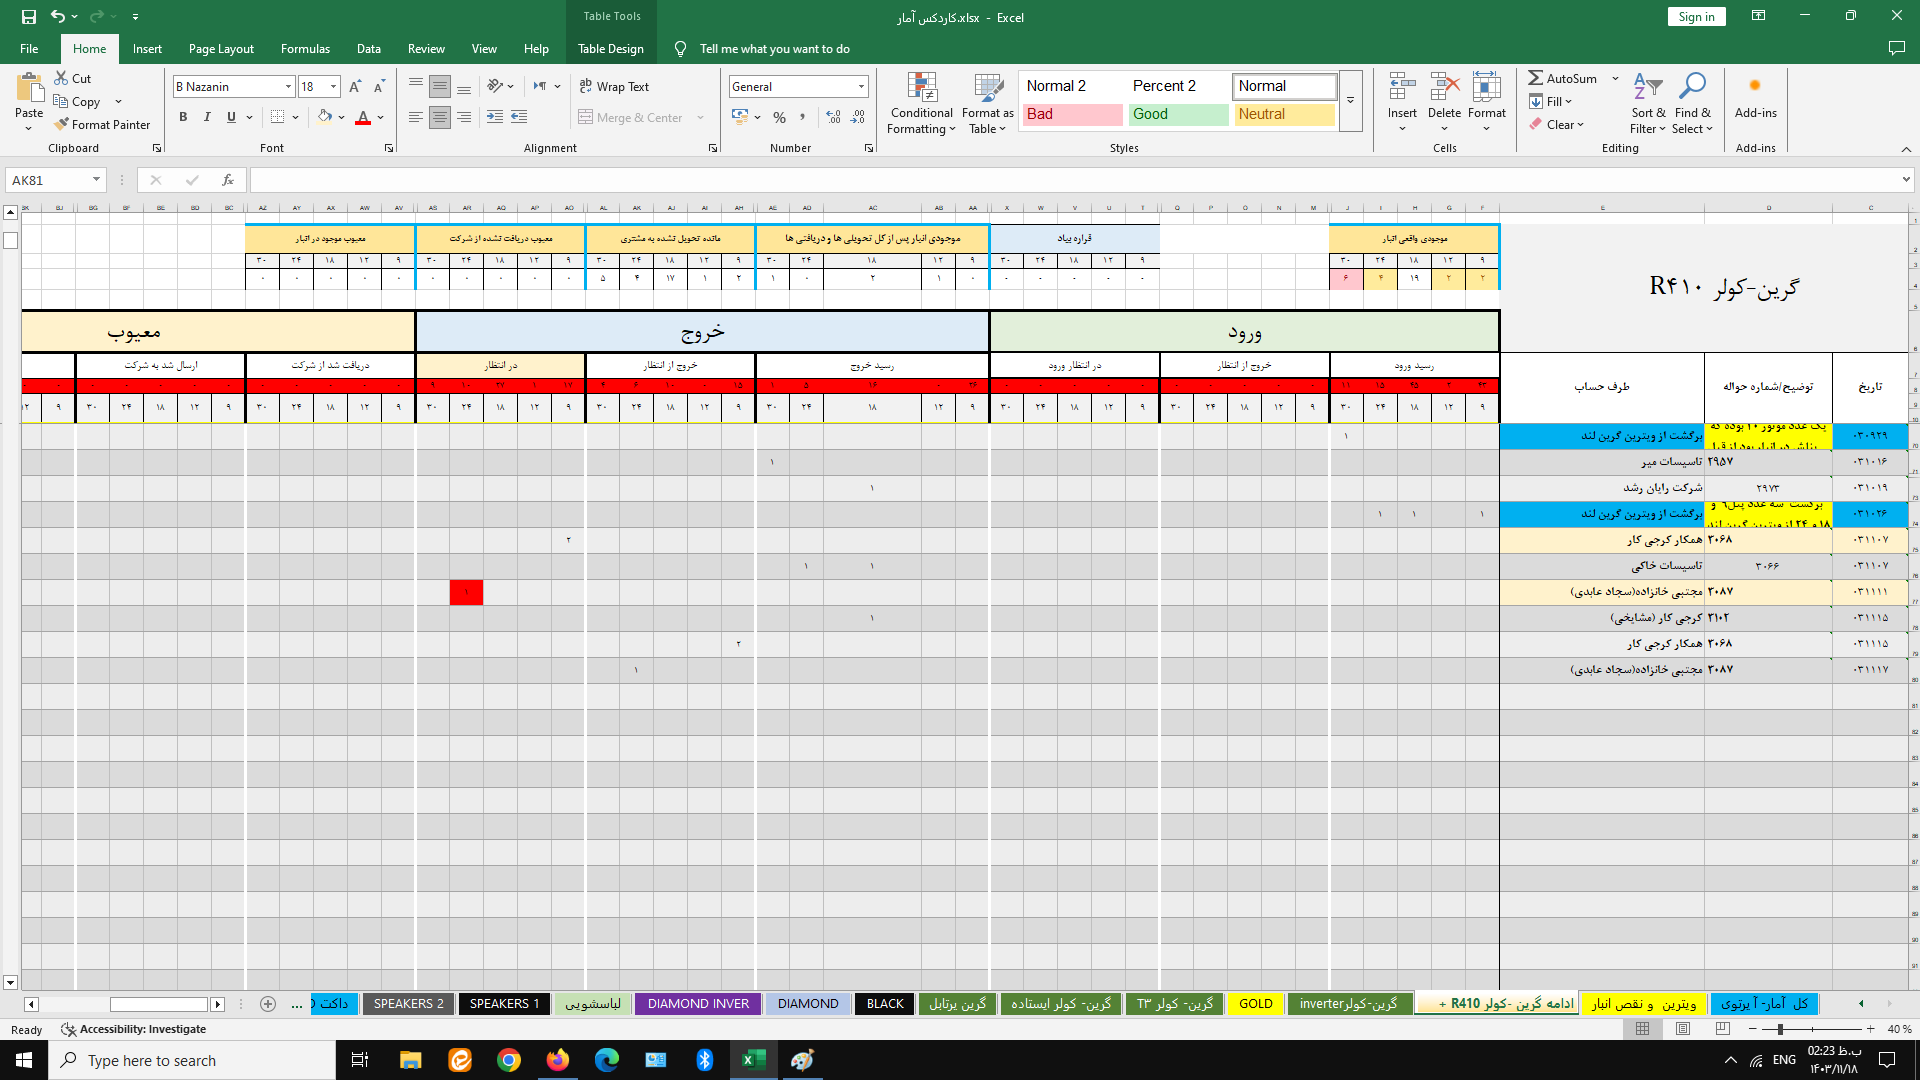Viewport: 1920px width, 1080px height.
Task: Open the General number format dropdown
Action: click(x=860, y=87)
